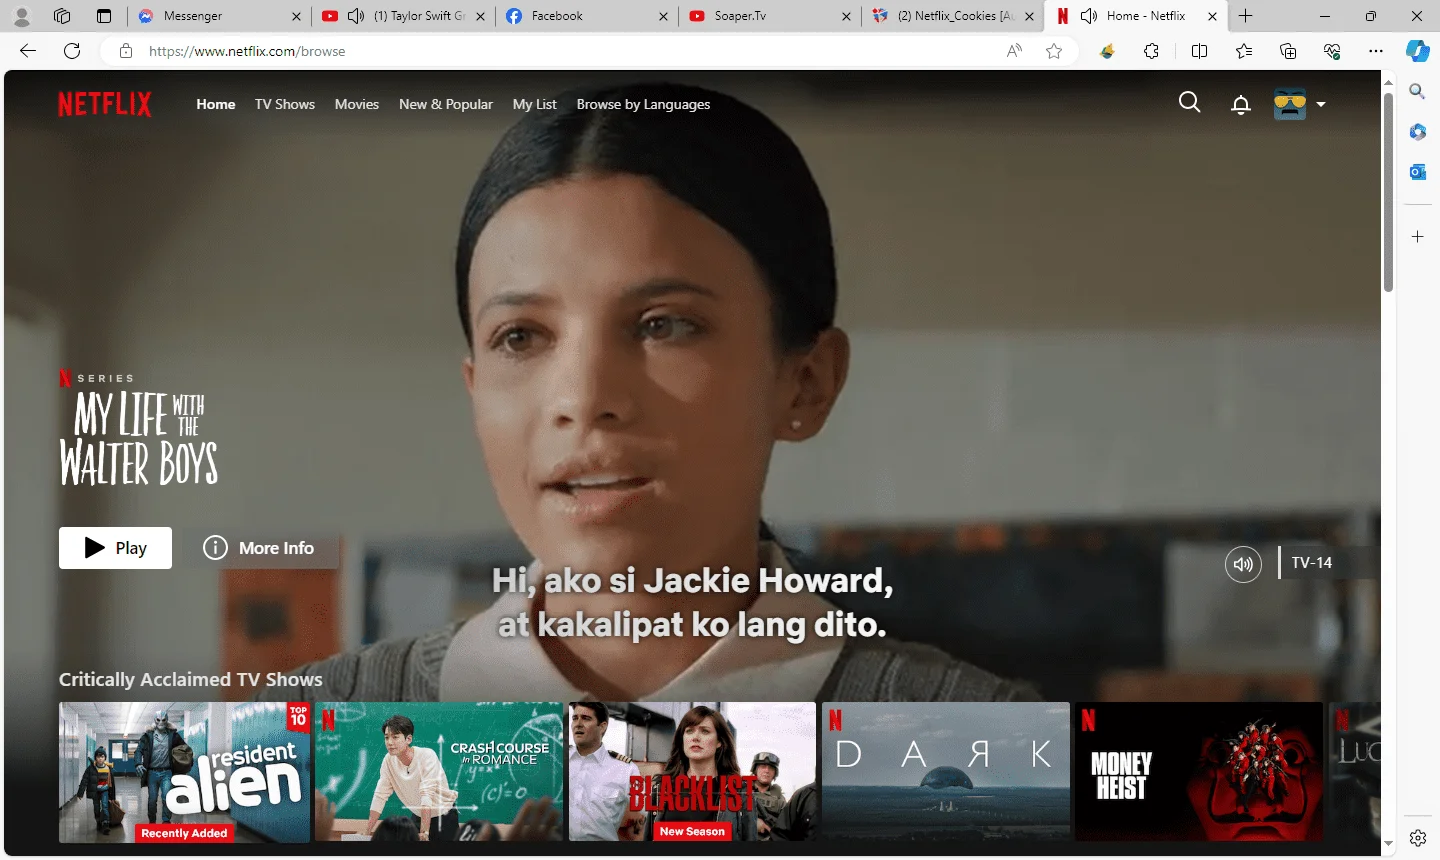The width and height of the screenshot is (1440, 860).
Task: View site information lock icon
Action: point(126,51)
